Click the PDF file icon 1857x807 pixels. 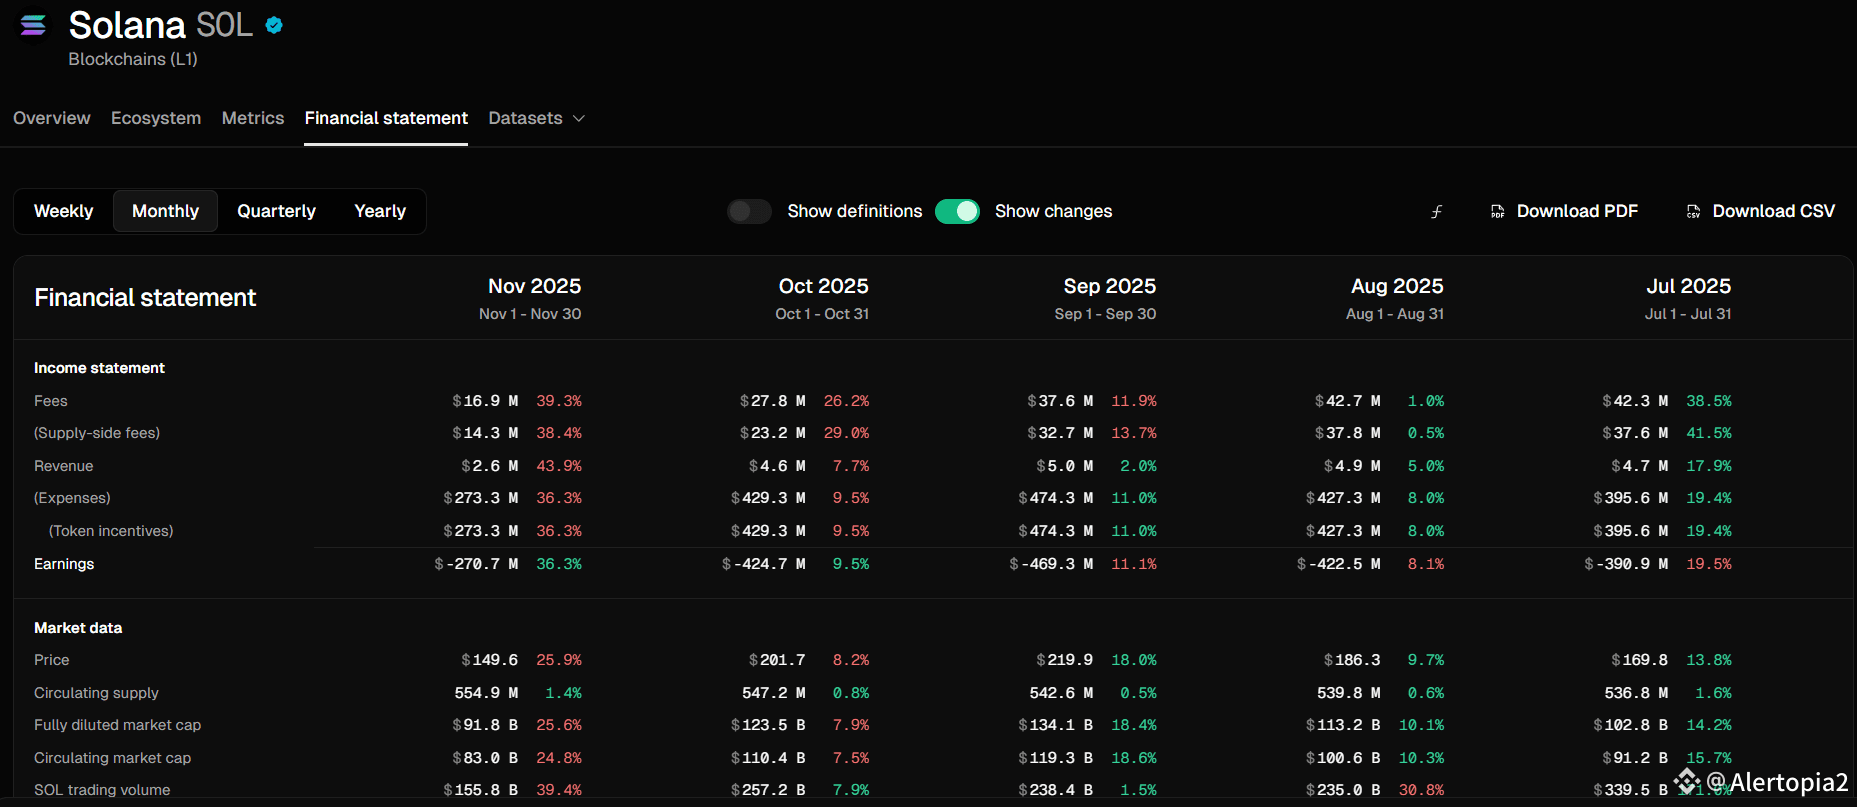(x=1497, y=212)
